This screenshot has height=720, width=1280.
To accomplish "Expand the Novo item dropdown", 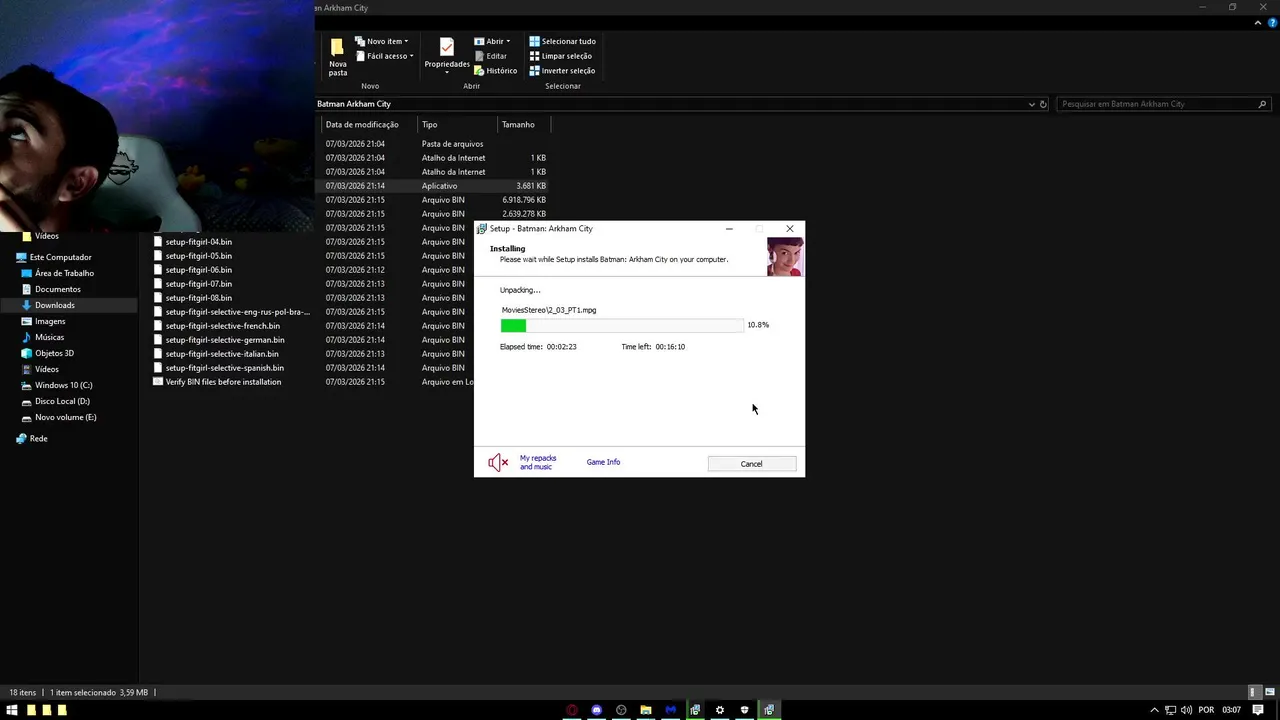I will click(x=406, y=42).
